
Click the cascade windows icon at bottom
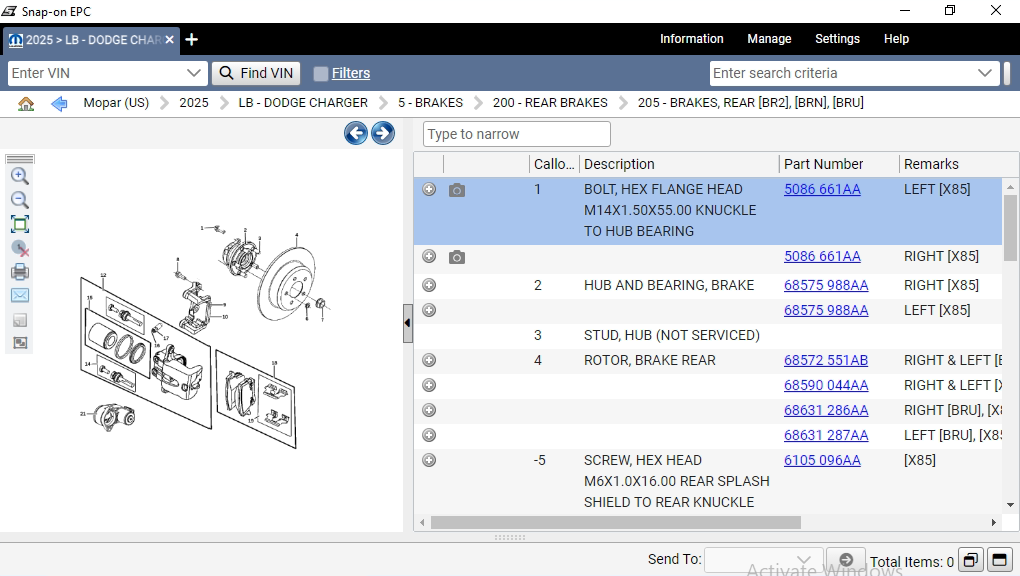(x=971, y=560)
